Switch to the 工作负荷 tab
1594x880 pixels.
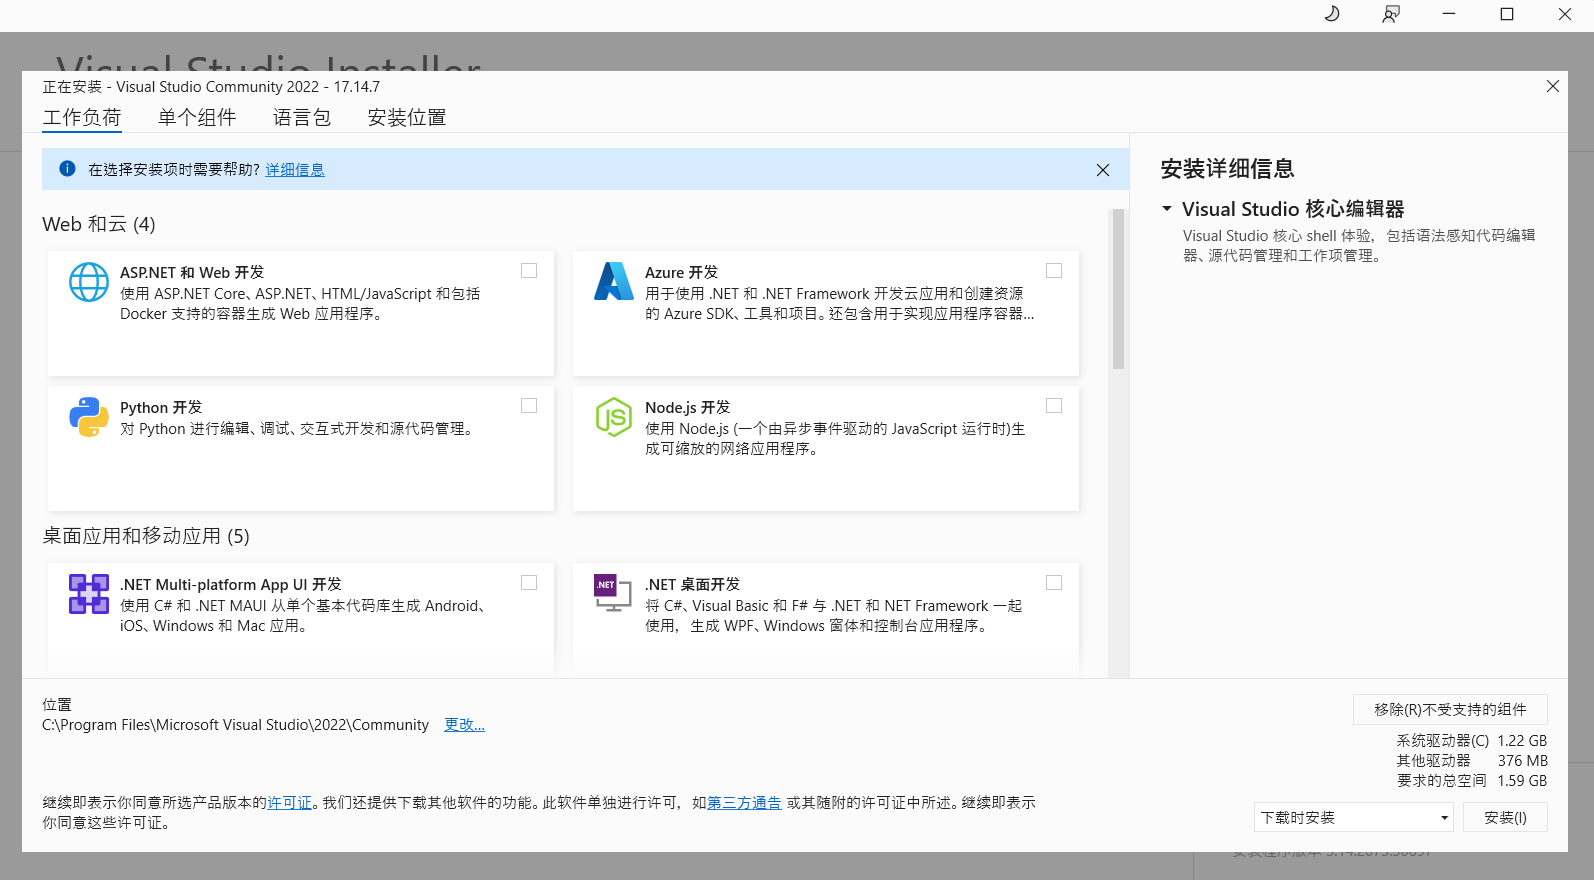click(x=82, y=117)
